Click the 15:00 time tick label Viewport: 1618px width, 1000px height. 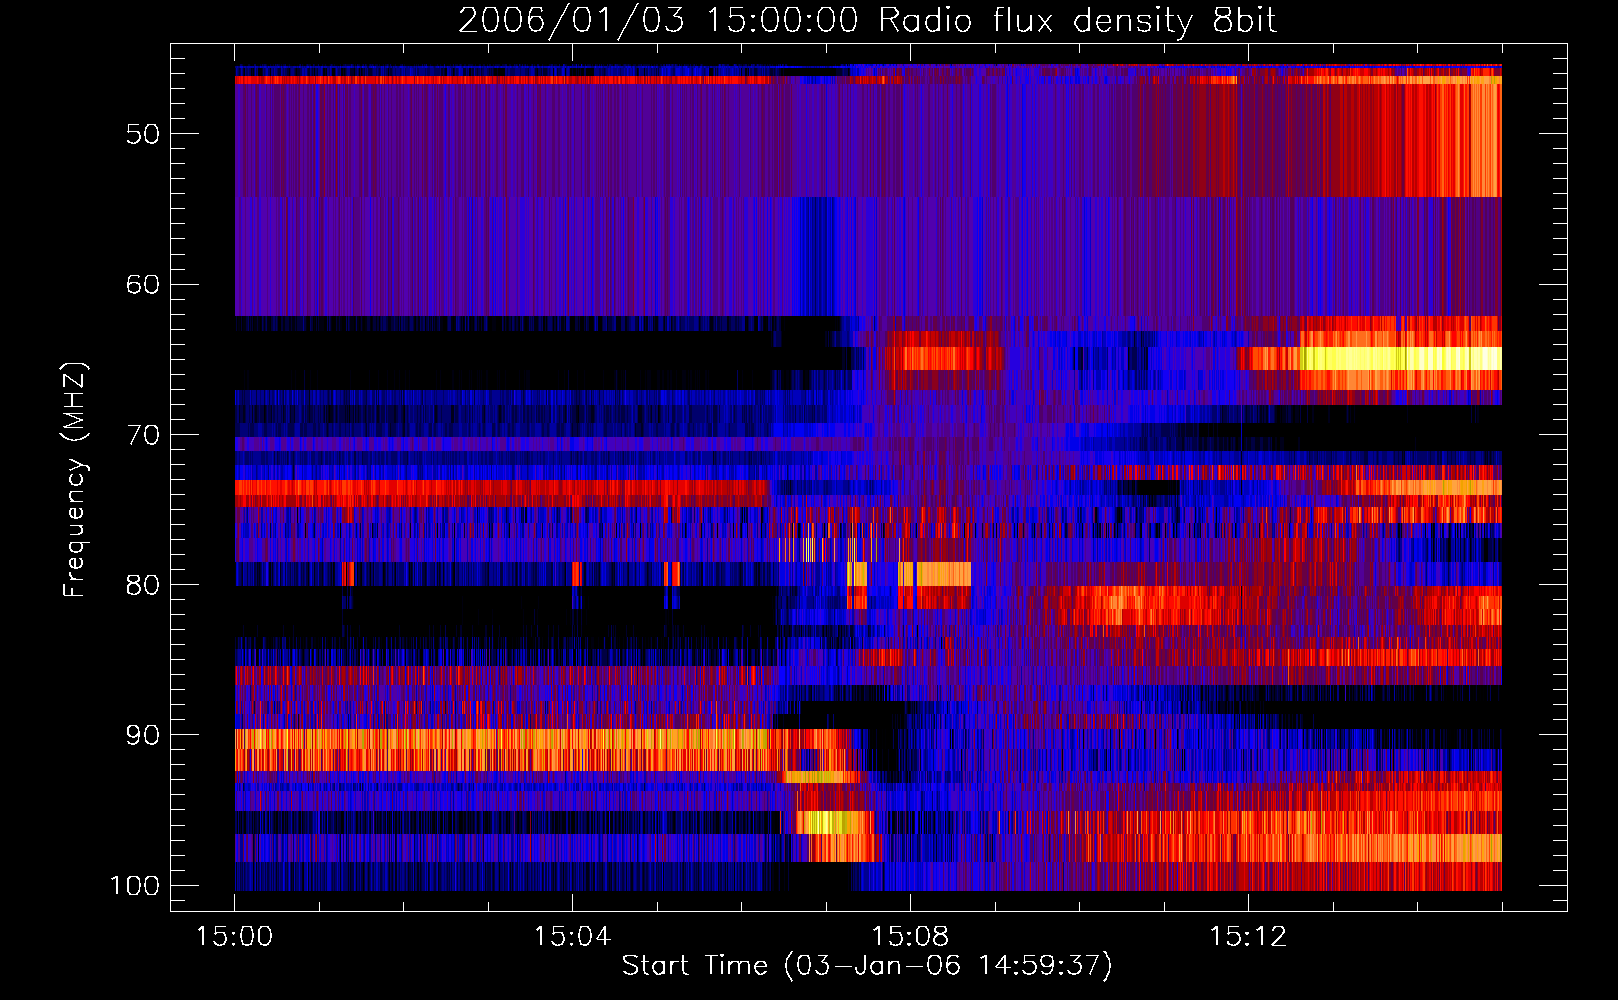point(234,937)
